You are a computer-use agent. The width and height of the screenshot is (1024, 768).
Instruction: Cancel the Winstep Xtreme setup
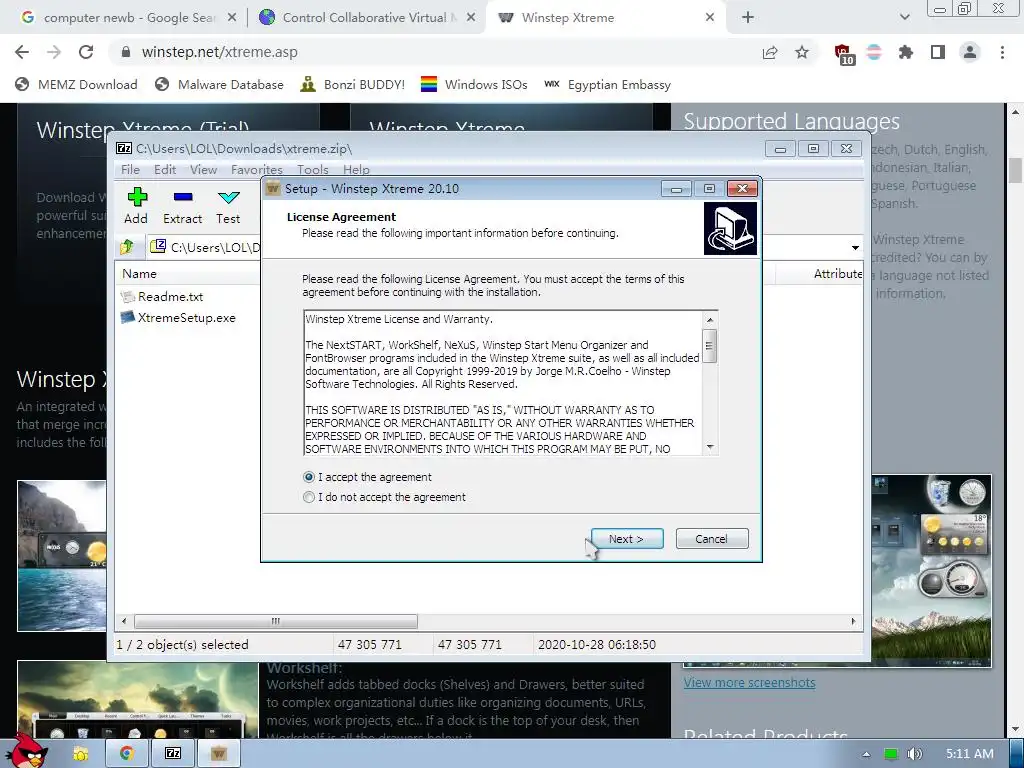point(712,539)
